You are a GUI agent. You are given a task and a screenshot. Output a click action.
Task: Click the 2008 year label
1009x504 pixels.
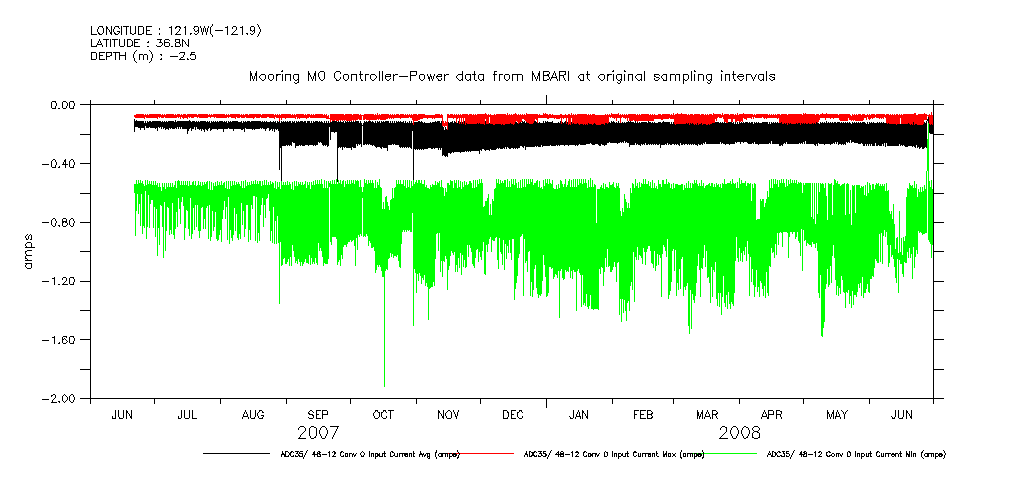pyautogui.click(x=739, y=433)
